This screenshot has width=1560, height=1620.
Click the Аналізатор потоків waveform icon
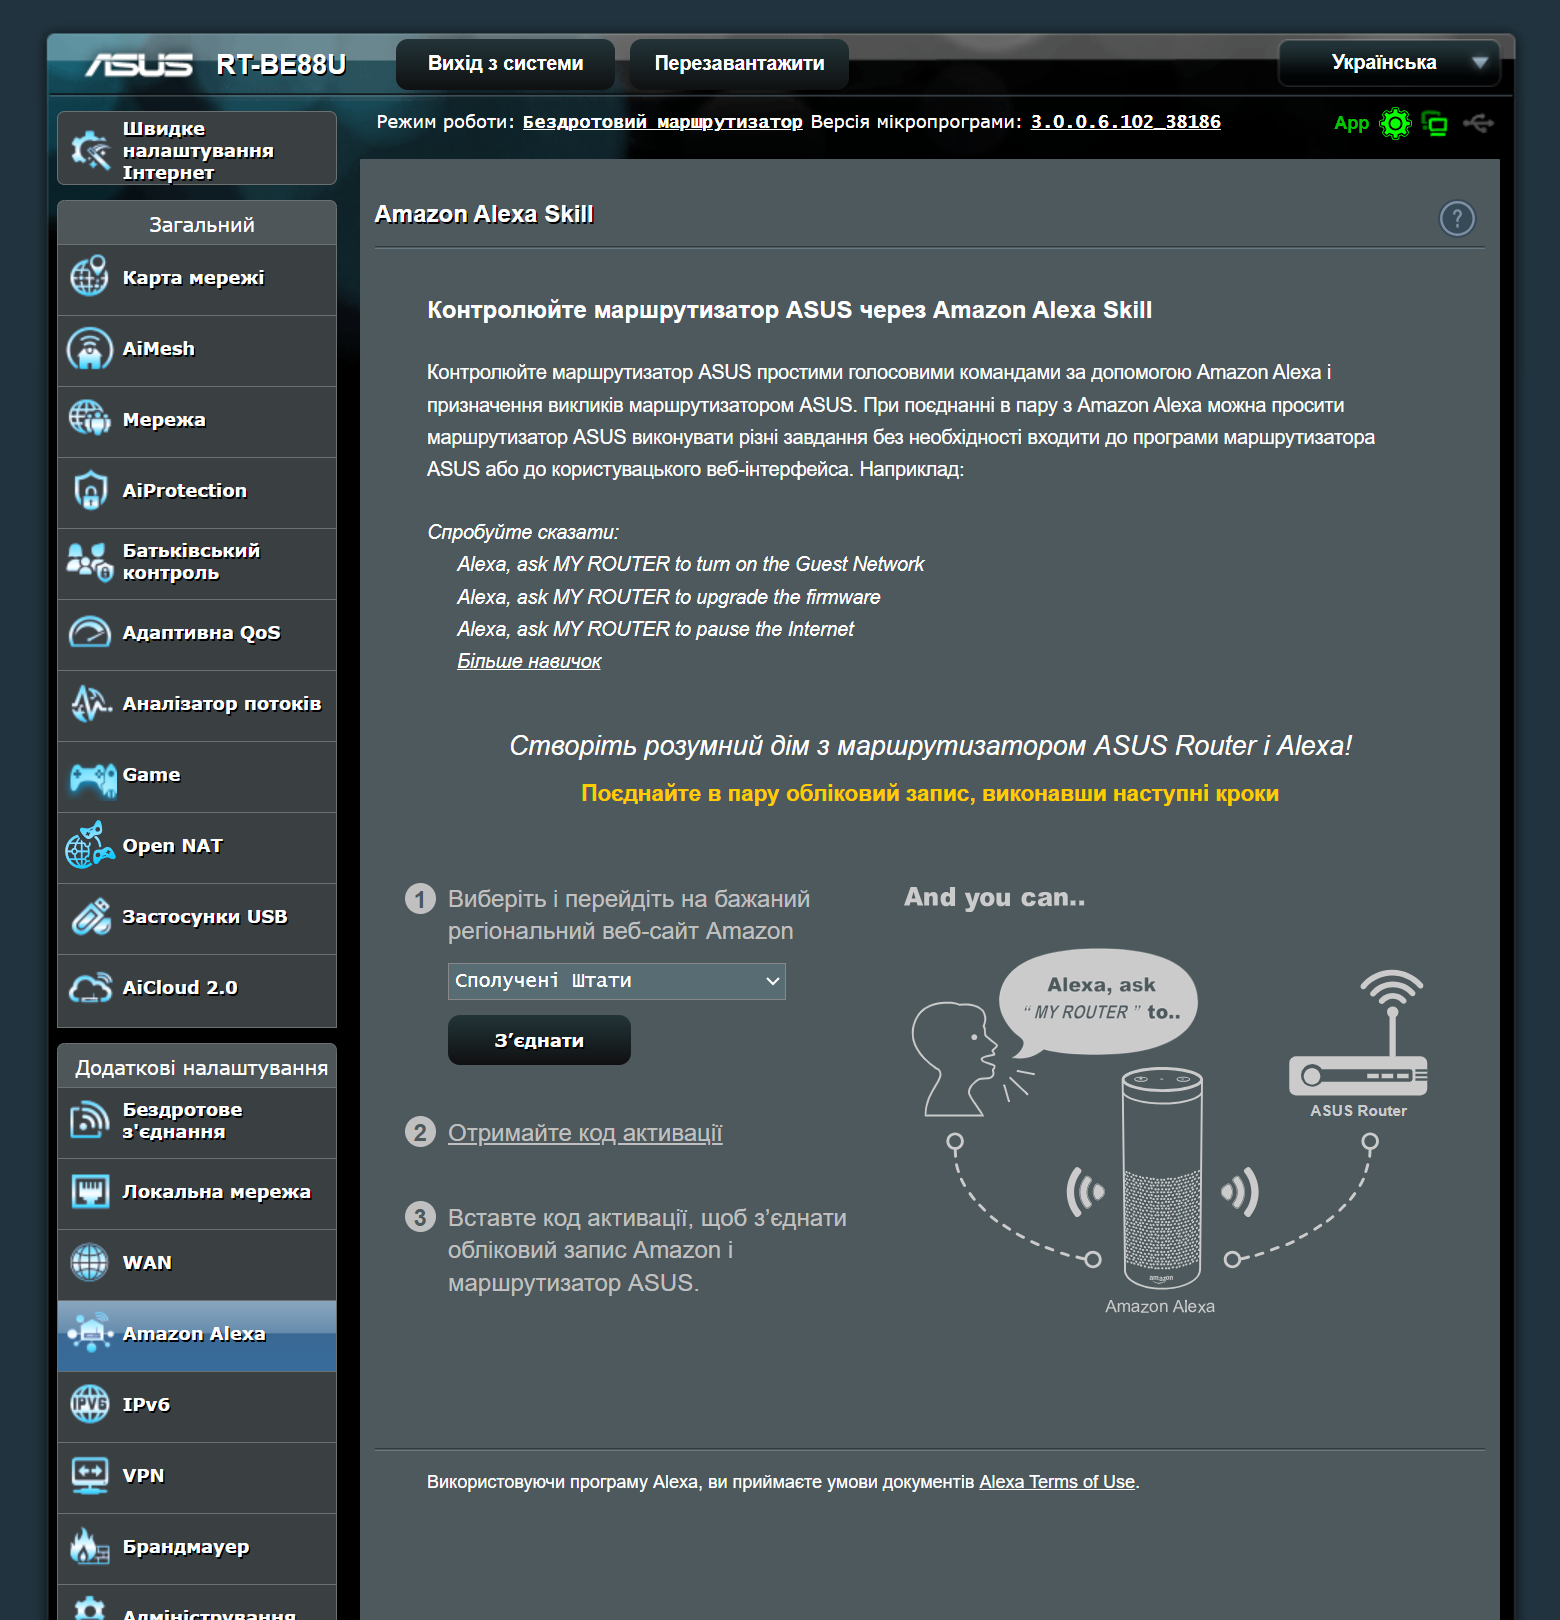coord(89,703)
